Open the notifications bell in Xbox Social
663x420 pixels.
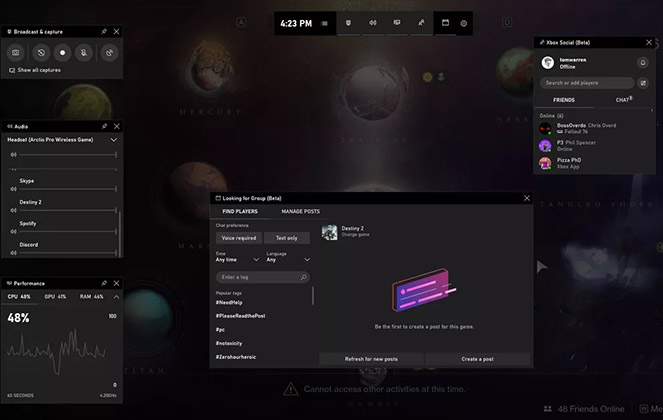point(642,62)
